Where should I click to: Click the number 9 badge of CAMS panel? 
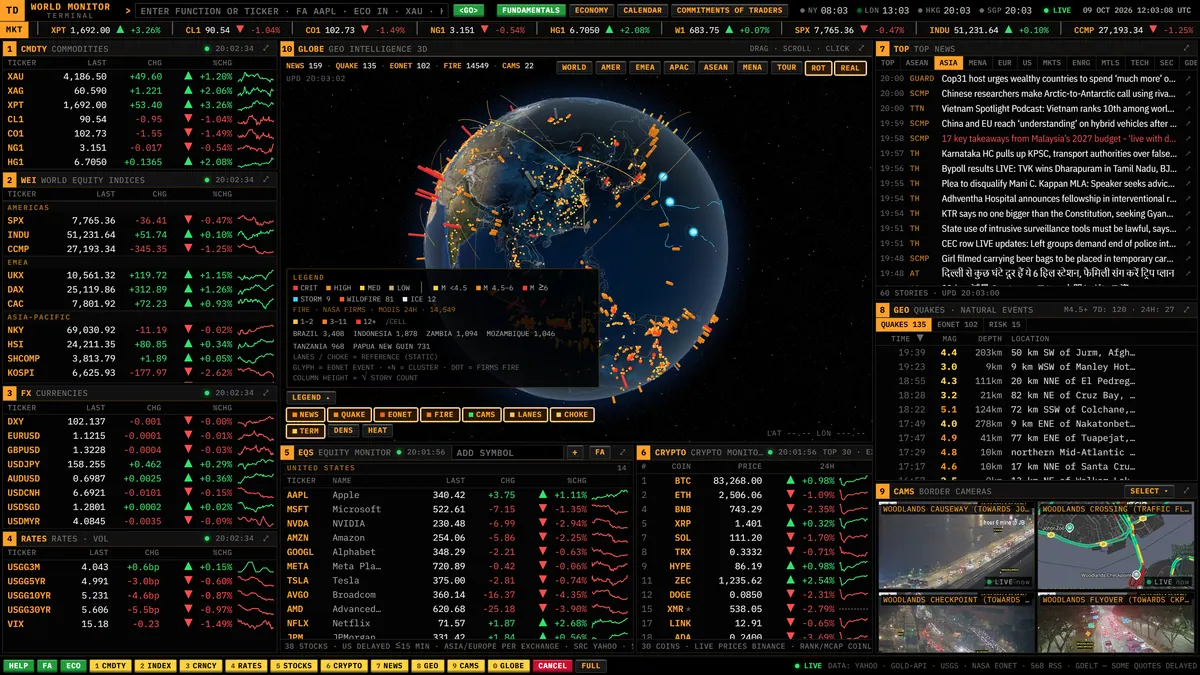coord(883,491)
